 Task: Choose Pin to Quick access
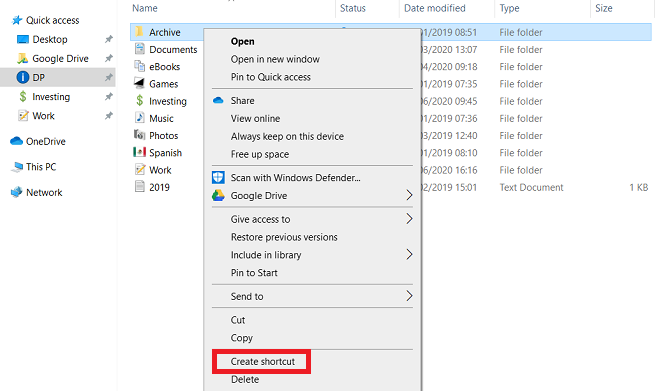271,77
